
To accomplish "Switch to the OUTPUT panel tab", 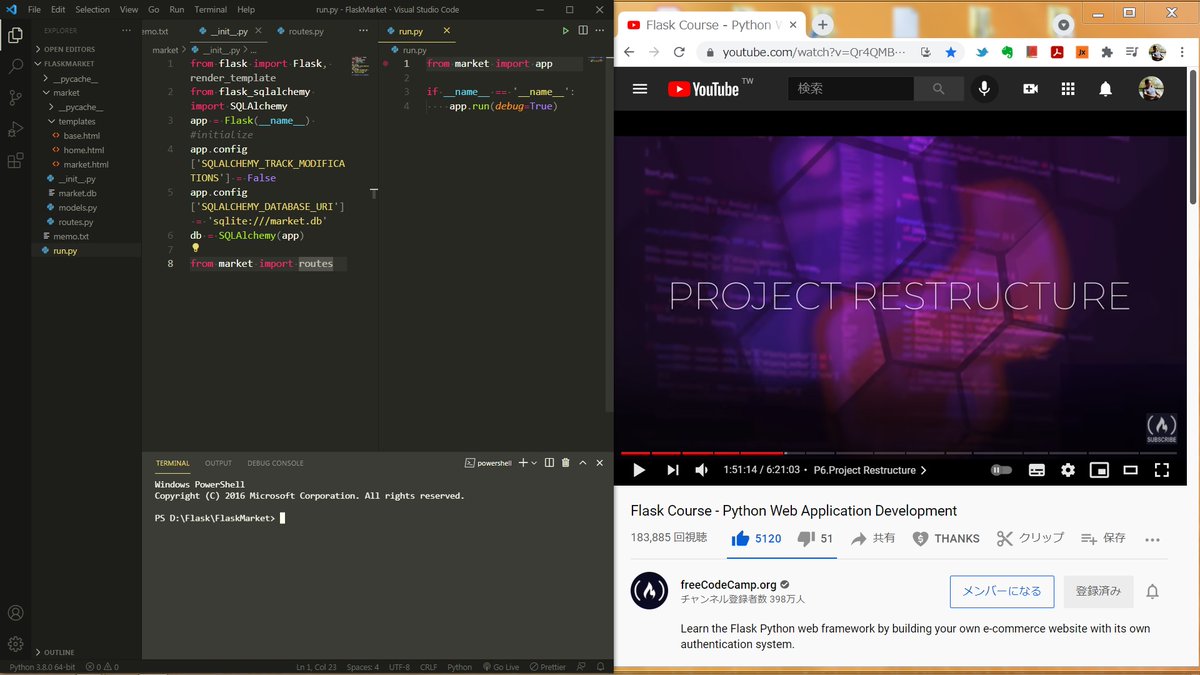I will click(218, 463).
